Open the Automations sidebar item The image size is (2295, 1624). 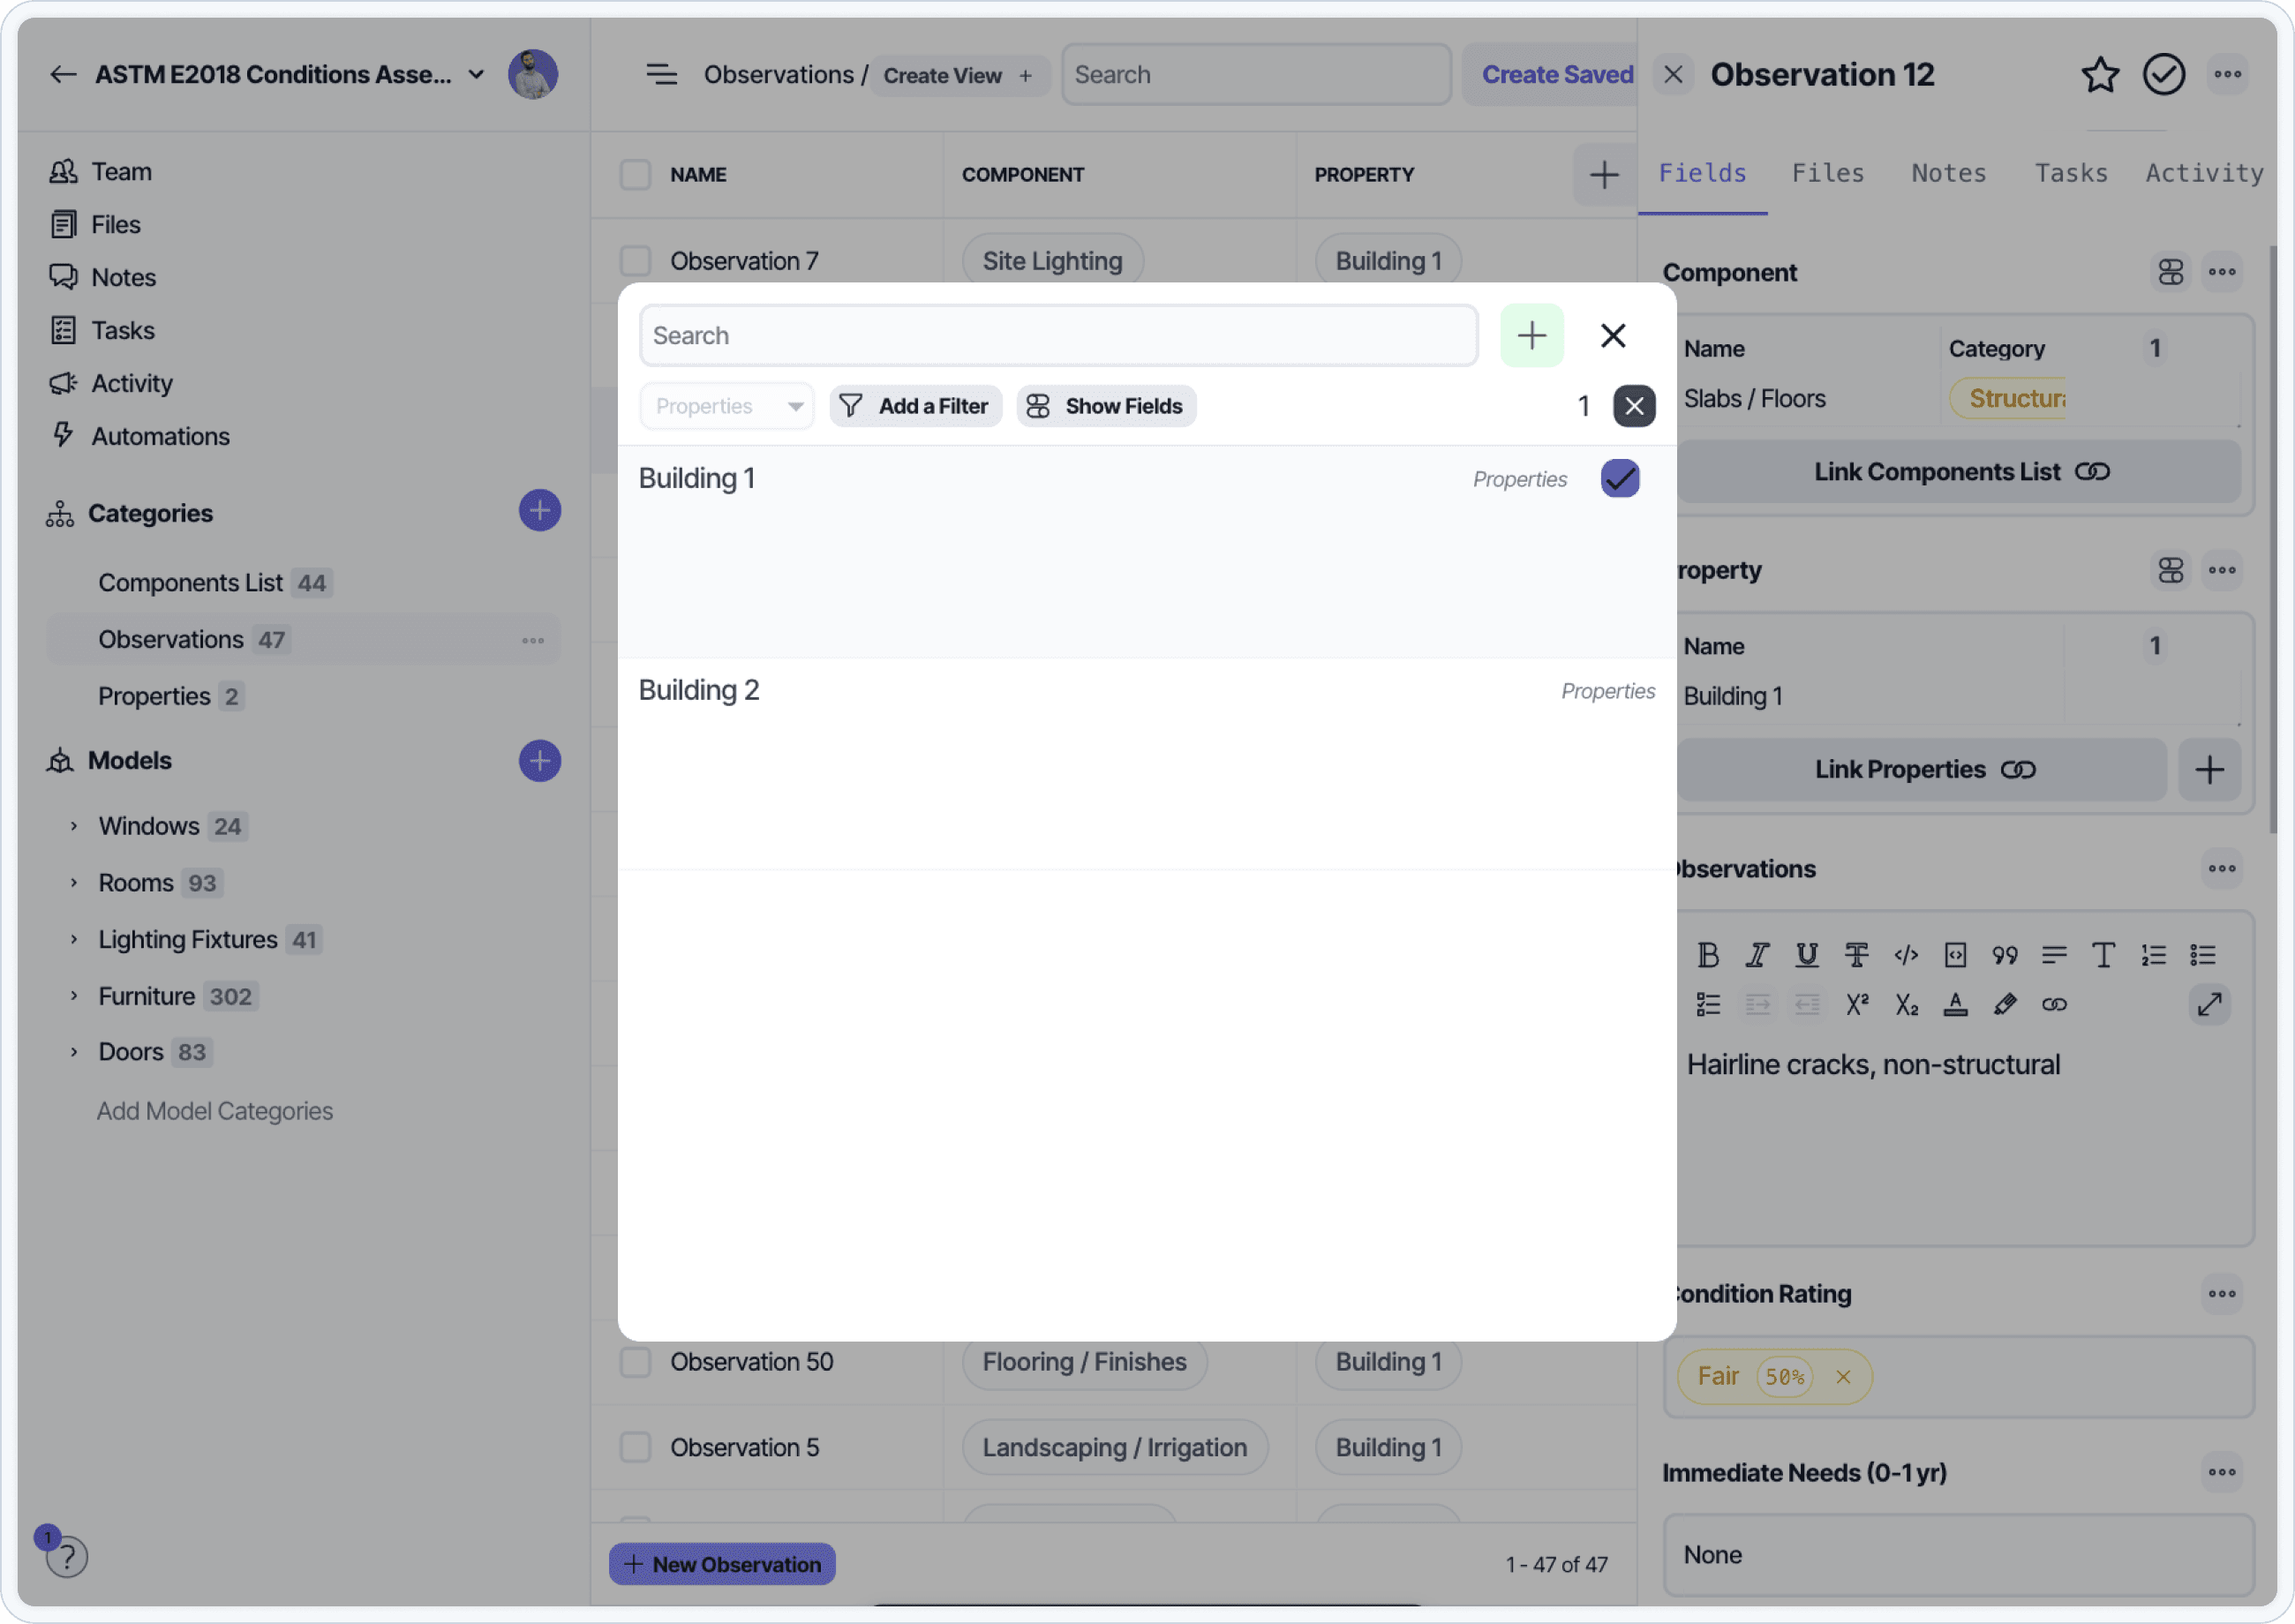coord(160,436)
